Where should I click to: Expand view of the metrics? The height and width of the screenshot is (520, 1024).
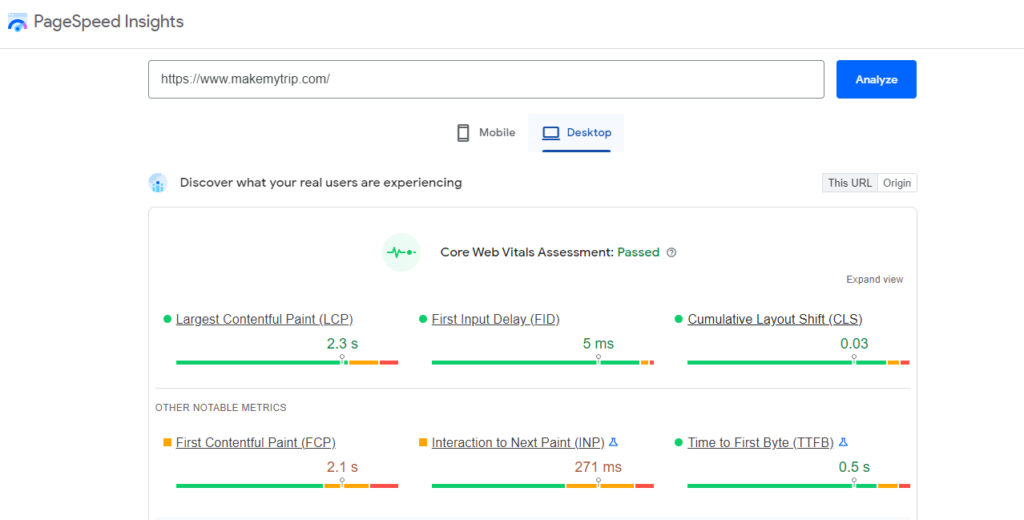(x=874, y=280)
